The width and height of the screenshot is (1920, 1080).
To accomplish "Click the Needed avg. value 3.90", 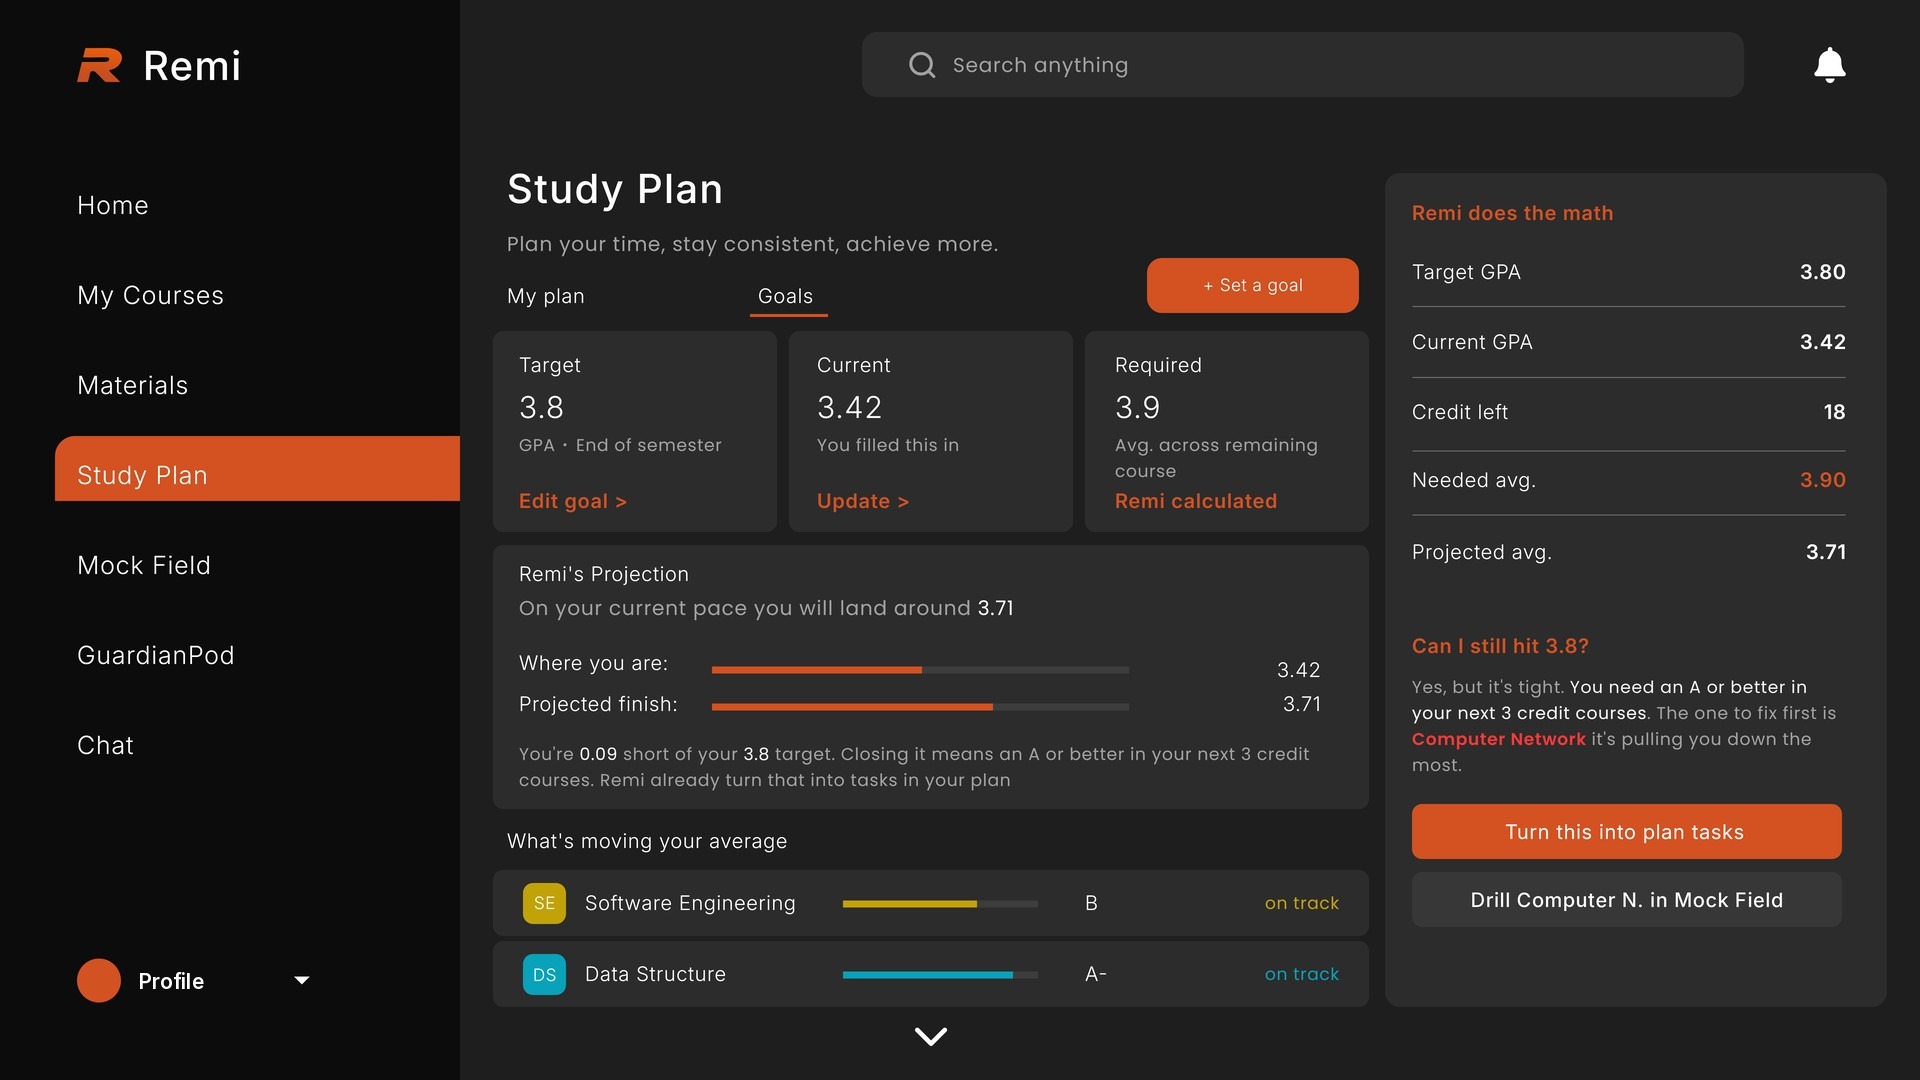I will 1822,480.
